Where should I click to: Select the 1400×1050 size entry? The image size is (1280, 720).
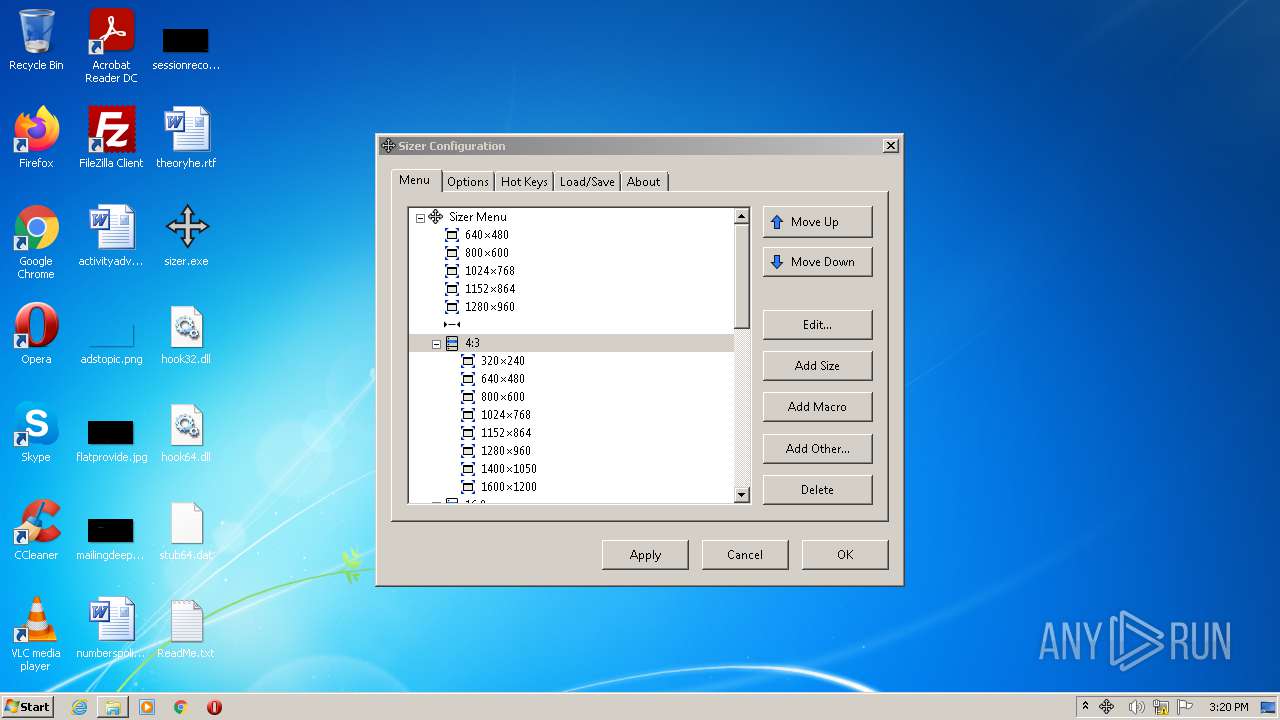[x=509, y=469]
